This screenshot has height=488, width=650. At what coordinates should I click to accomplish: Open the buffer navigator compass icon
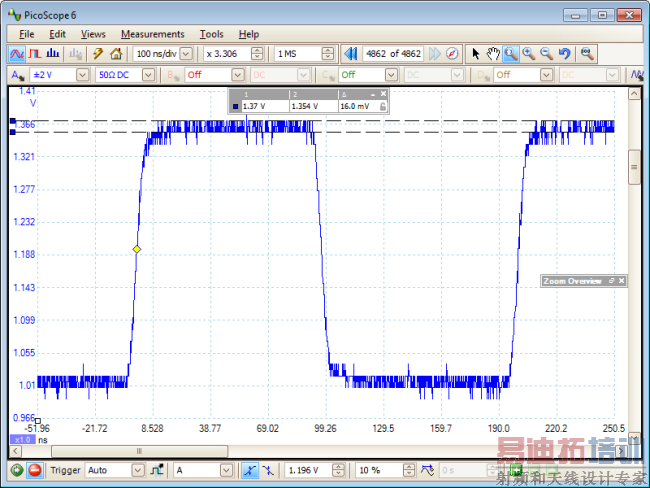(452, 53)
